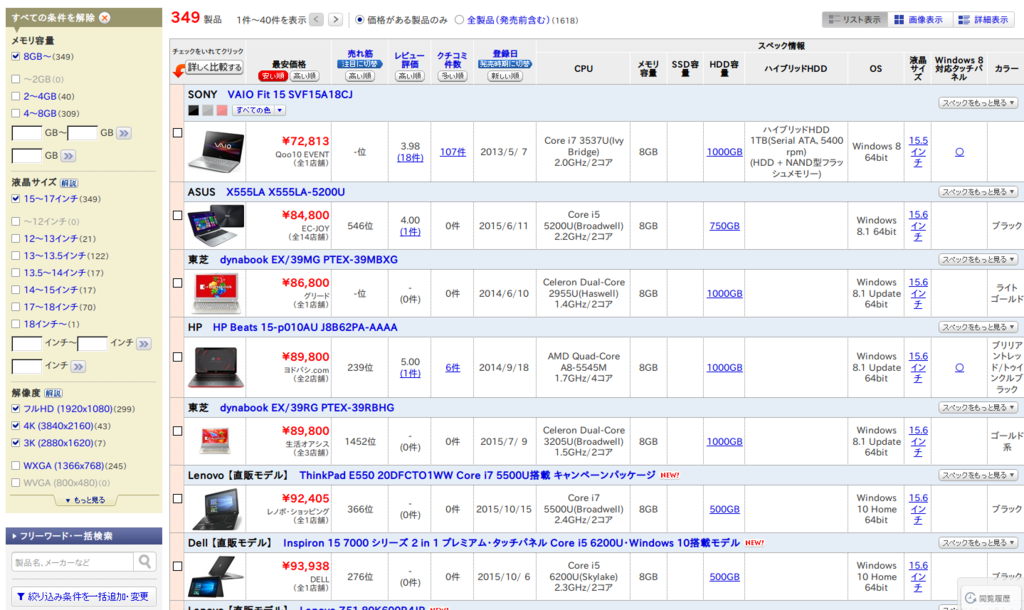Image resolution: width=1024 pixels, height=610 pixels.
Task: Uncheck フルHD (1920x1080) resolution filter
Action: (16, 409)
